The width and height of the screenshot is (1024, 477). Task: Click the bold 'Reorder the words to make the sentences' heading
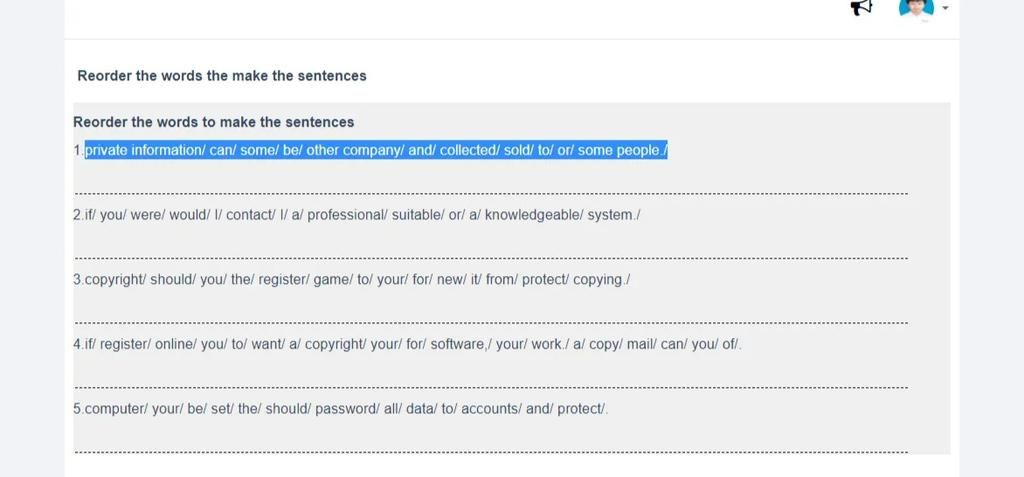click(x=214, y=122)
